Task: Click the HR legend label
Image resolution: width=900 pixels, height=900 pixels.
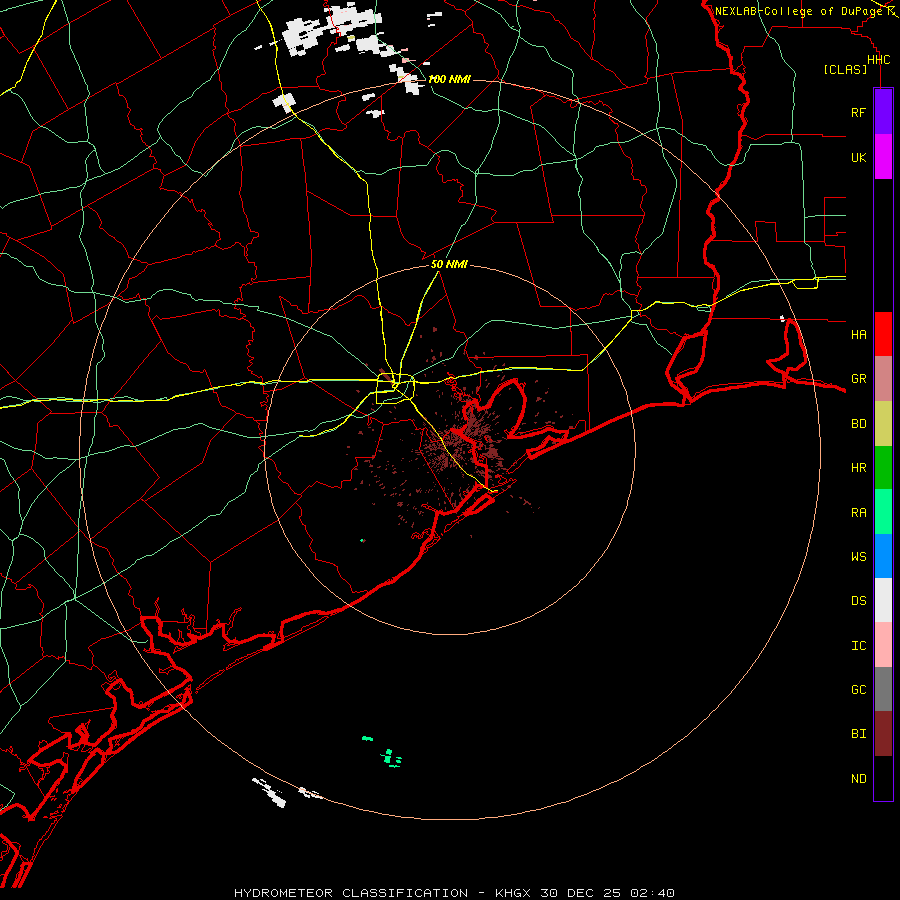Action: [858, 468]
